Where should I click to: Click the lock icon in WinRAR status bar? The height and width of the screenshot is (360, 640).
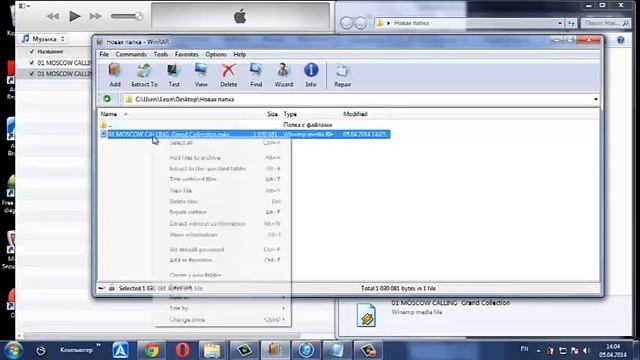pos(111,288)
